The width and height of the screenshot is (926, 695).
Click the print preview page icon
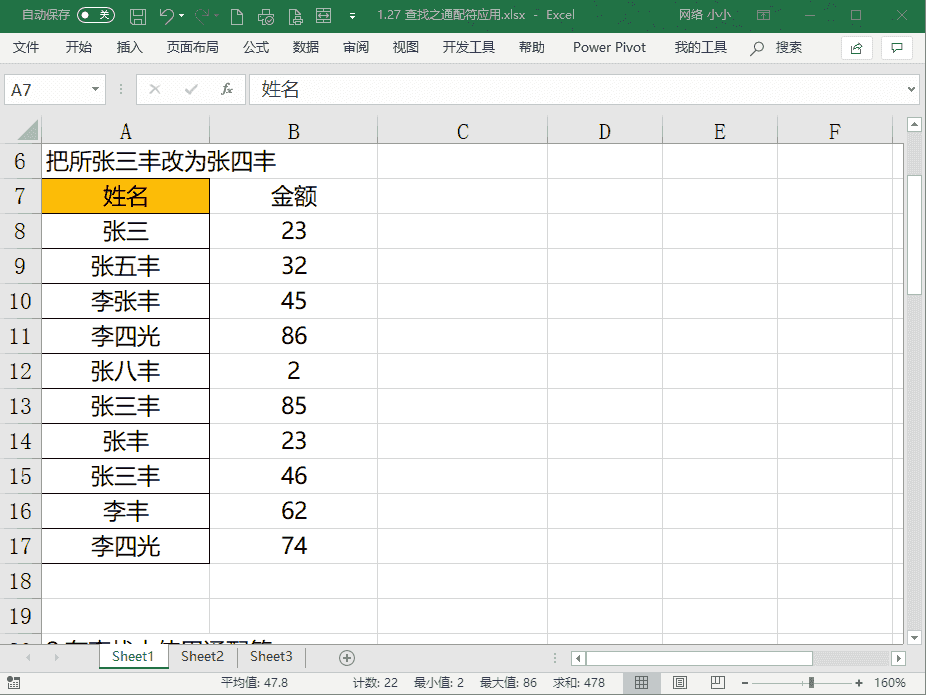point(295,16)
